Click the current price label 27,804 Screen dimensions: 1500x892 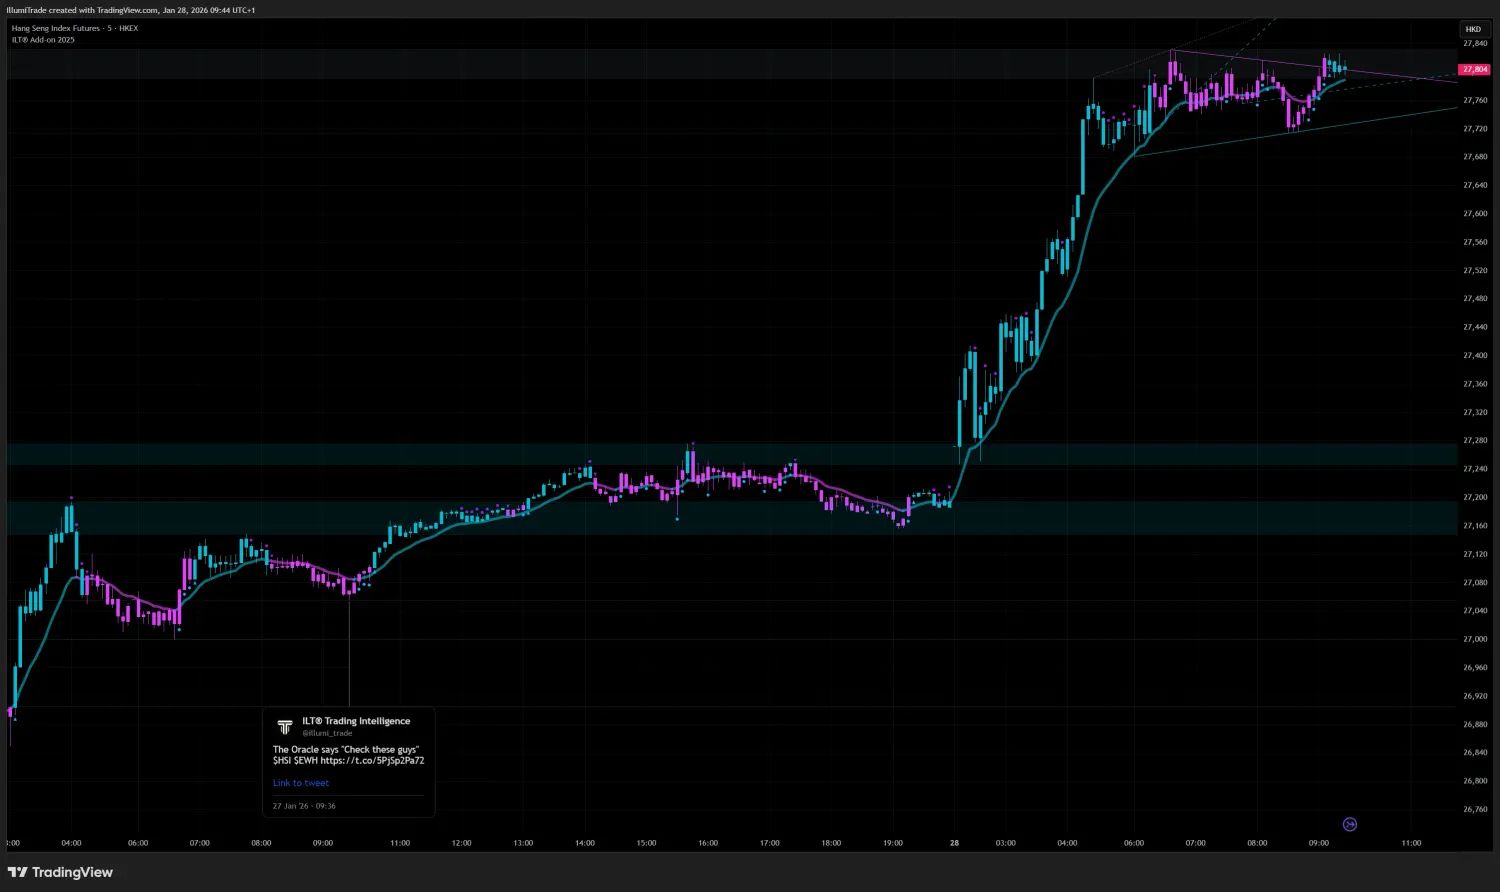coord(1472,70)
